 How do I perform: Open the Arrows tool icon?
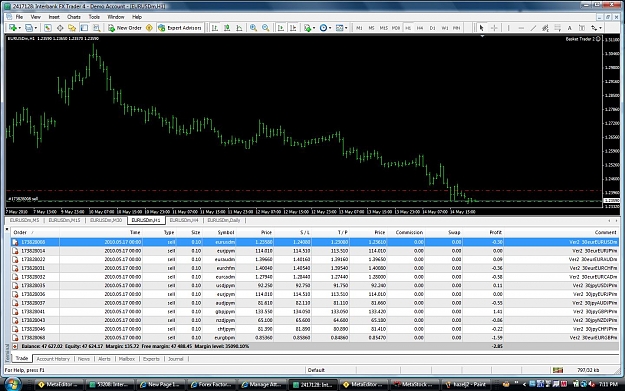(594, 28)
